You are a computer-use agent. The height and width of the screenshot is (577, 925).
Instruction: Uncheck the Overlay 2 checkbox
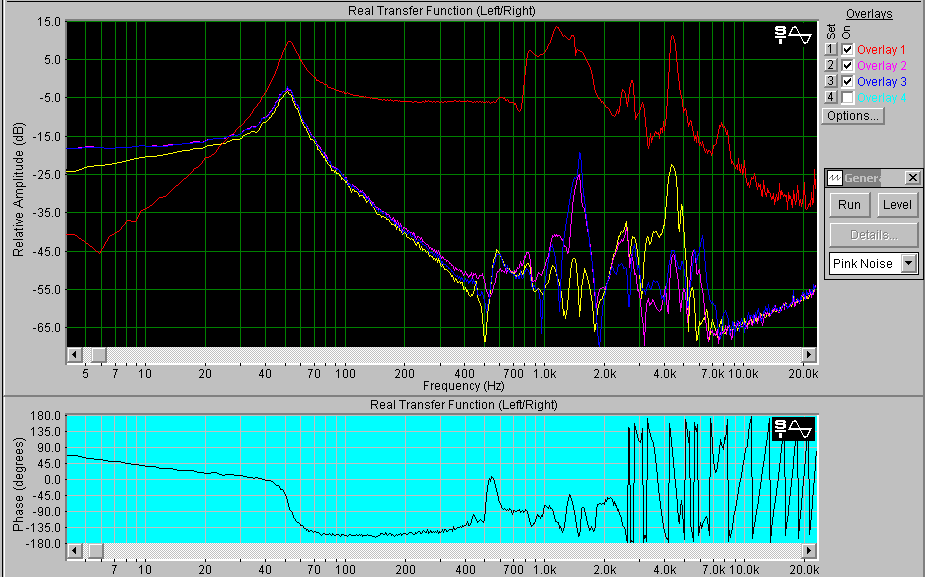[847, 65]
